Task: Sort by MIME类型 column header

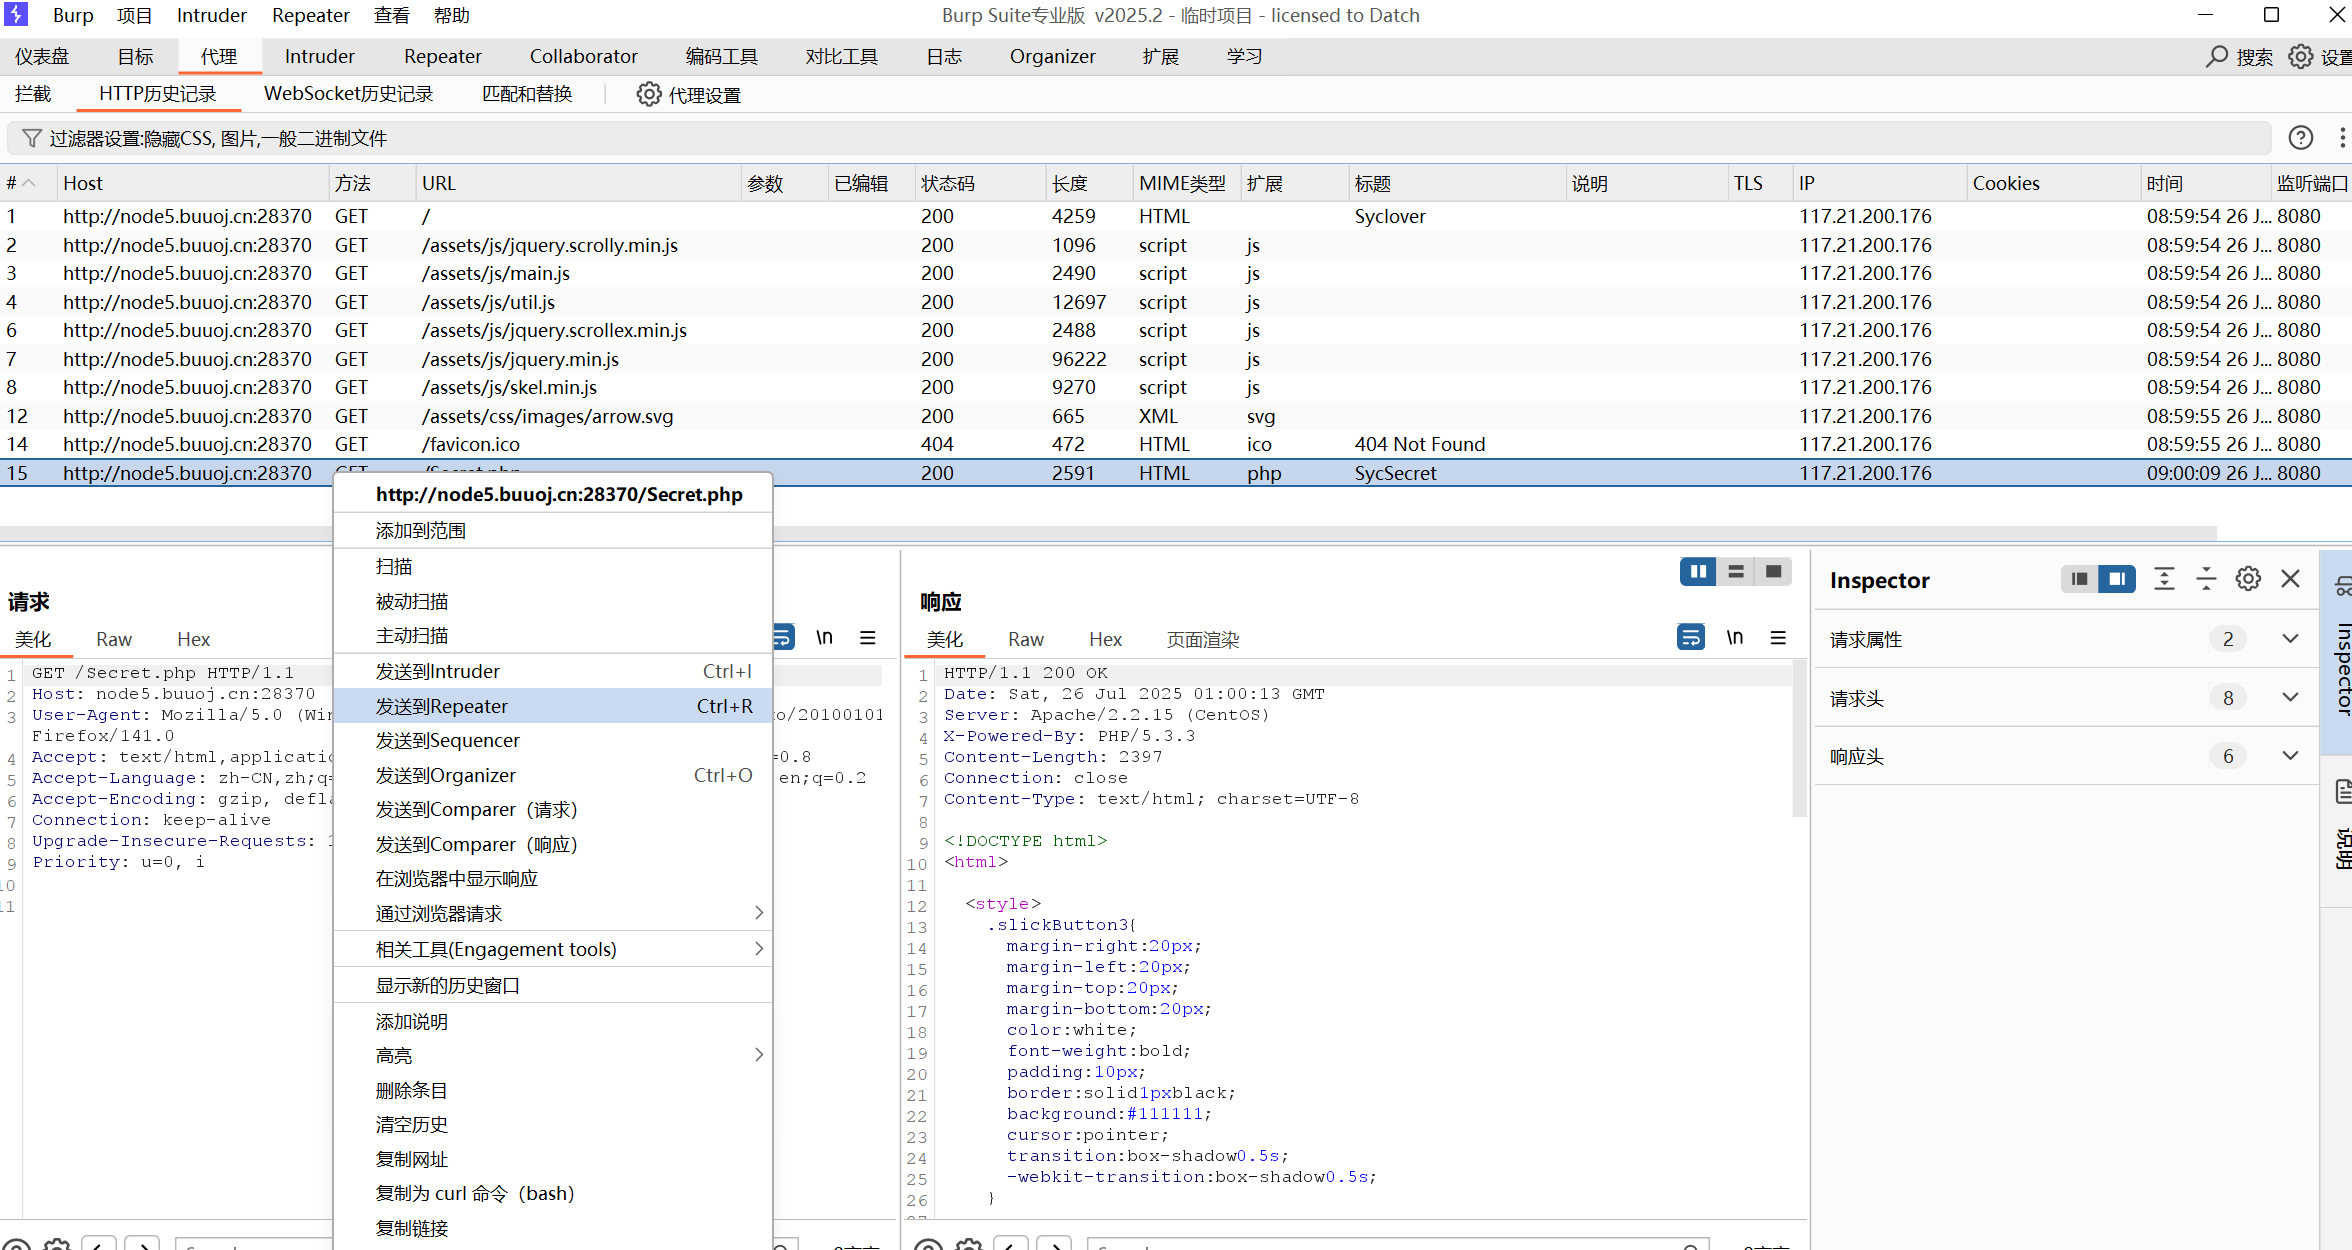Action: [1185, 183]
